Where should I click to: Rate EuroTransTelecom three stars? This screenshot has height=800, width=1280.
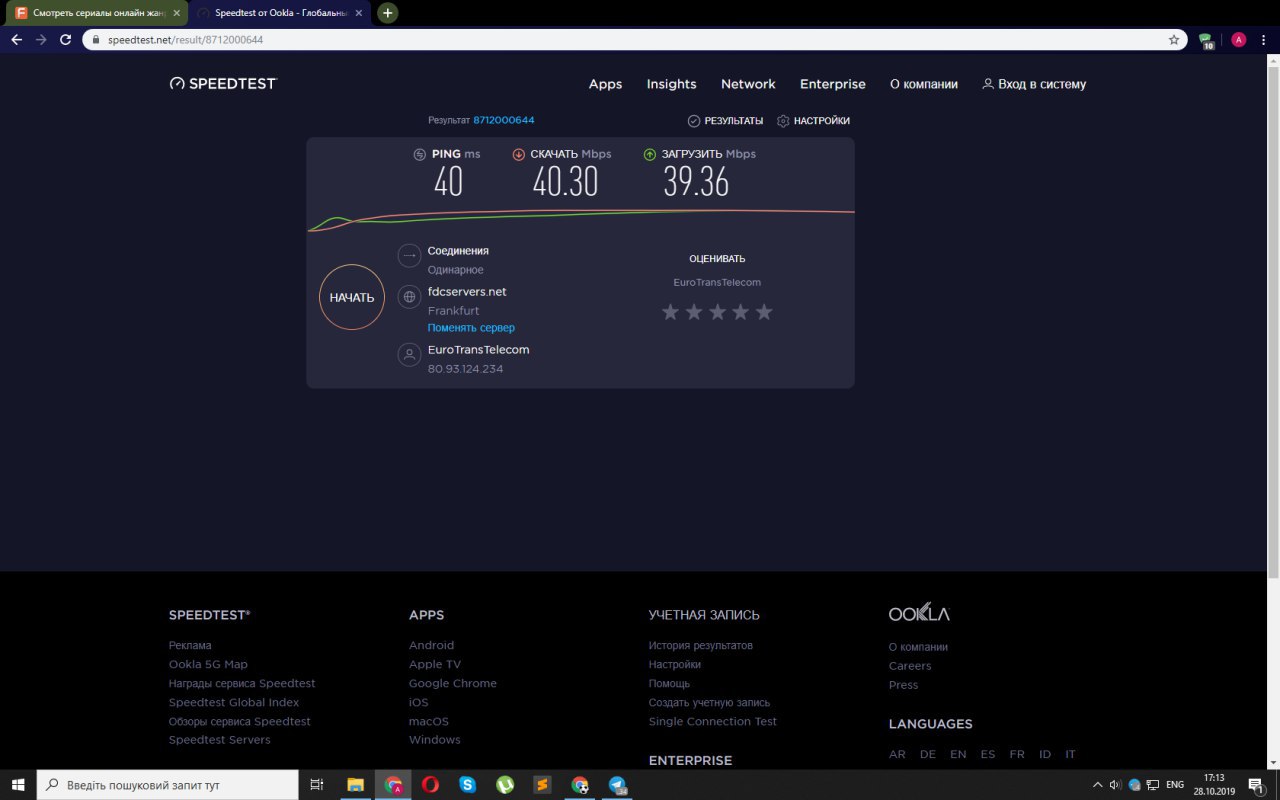717,312
